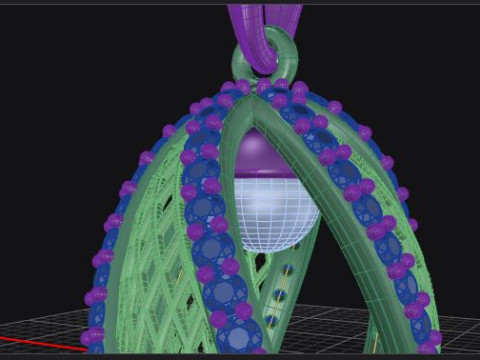Screen dimensions: 480x360
Task: Select the purple cap above the pearl
Action: click(x=263, y=155)
